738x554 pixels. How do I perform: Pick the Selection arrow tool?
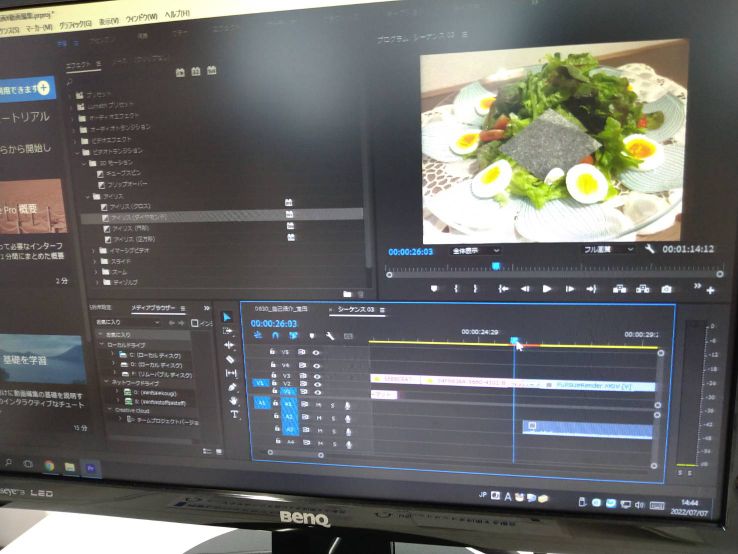coord(227,317)
